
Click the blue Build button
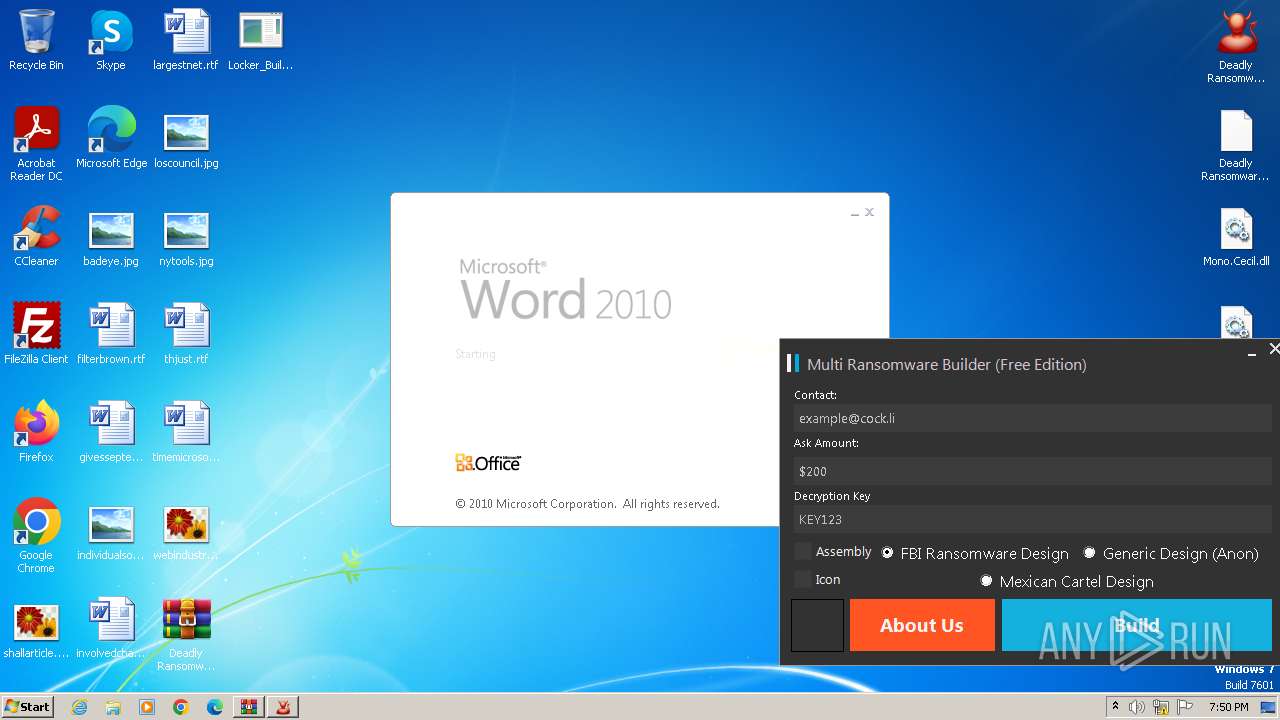[1137, 625]
